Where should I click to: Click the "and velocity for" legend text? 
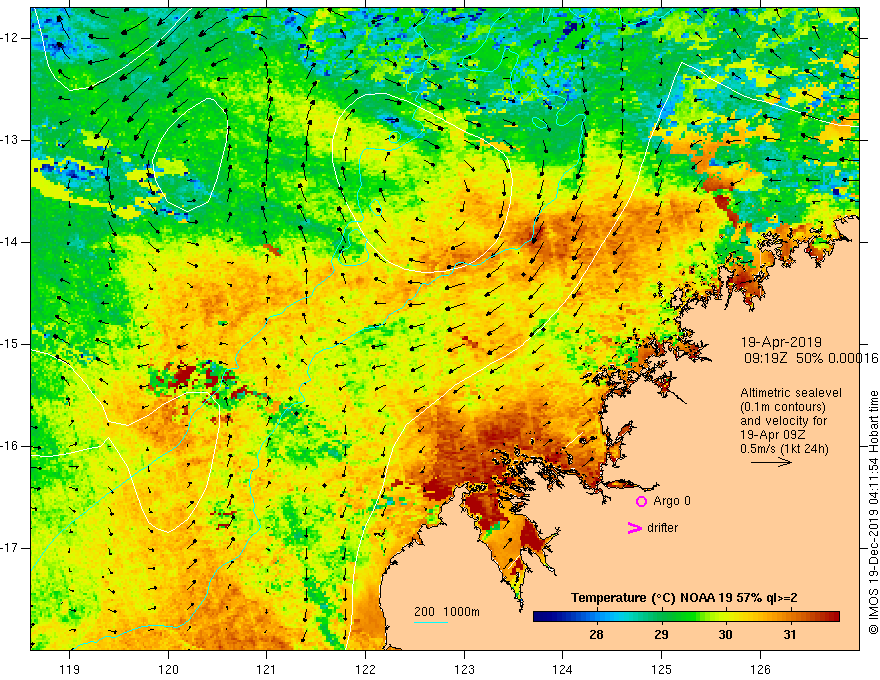783,421
